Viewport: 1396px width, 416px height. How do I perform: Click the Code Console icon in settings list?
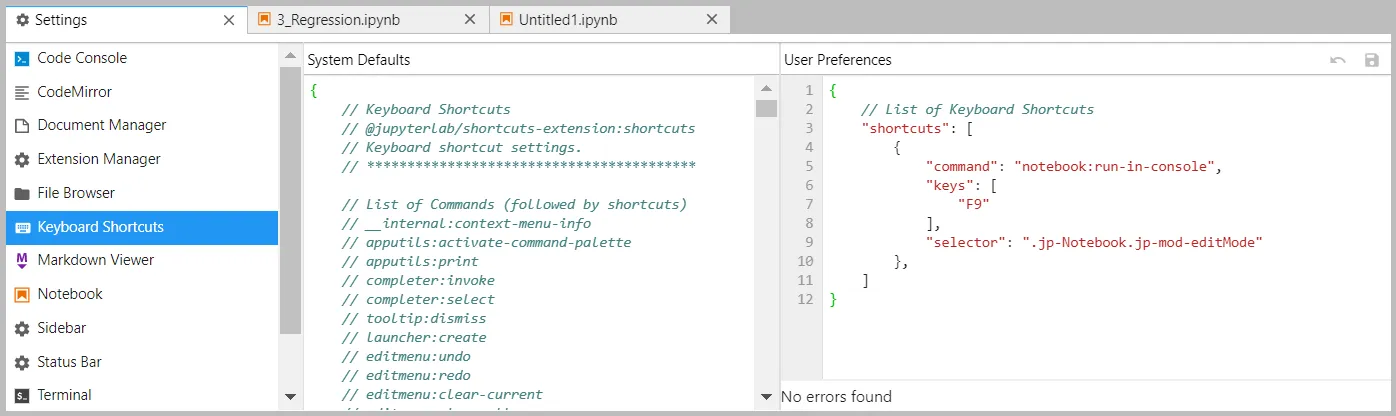point(22,59)
